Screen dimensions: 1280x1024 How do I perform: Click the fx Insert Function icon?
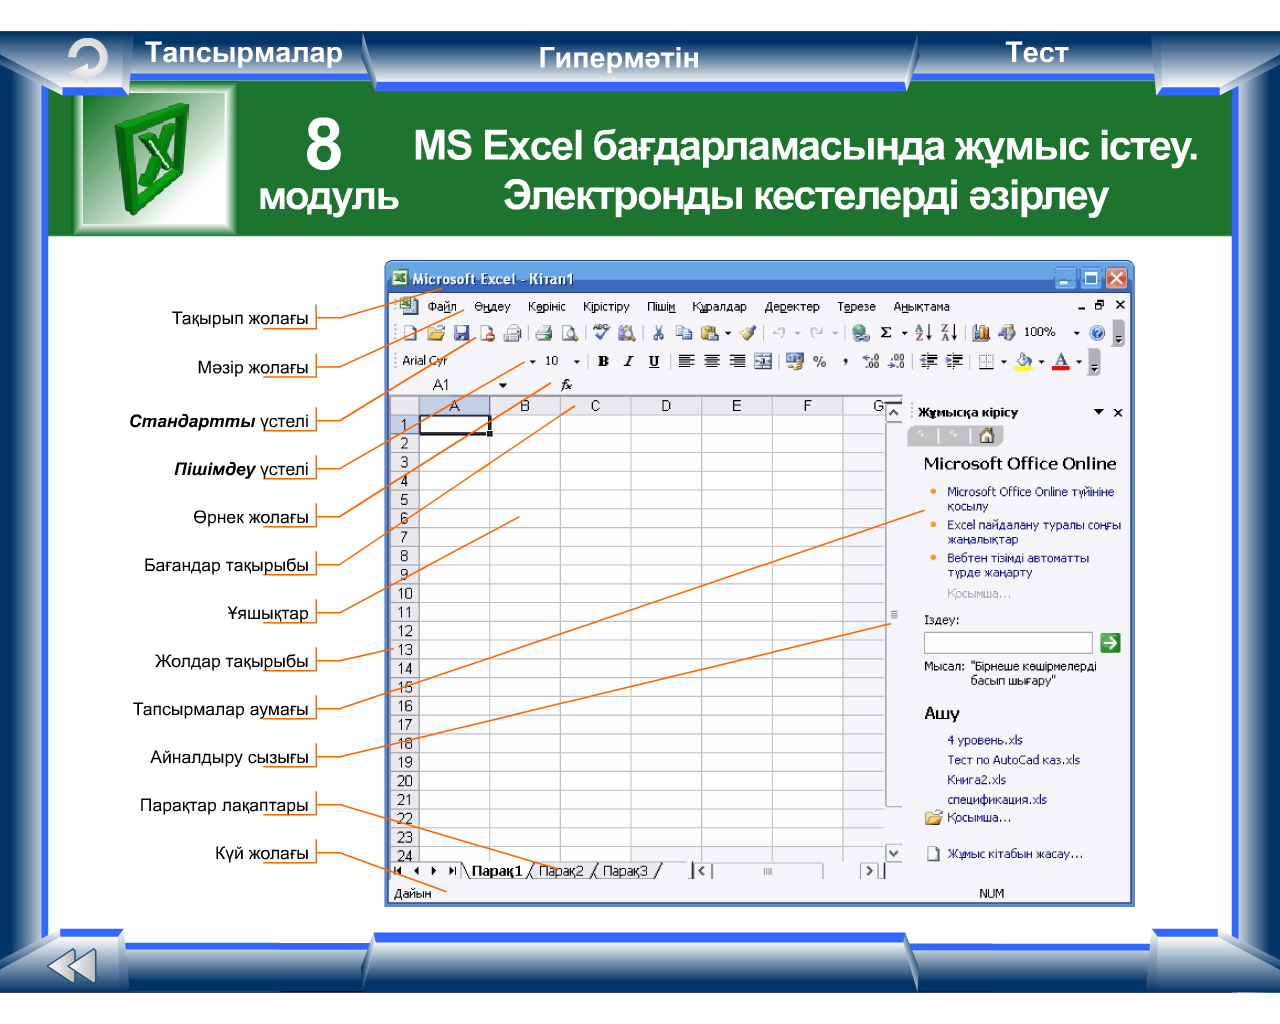[x=566, y=385]
